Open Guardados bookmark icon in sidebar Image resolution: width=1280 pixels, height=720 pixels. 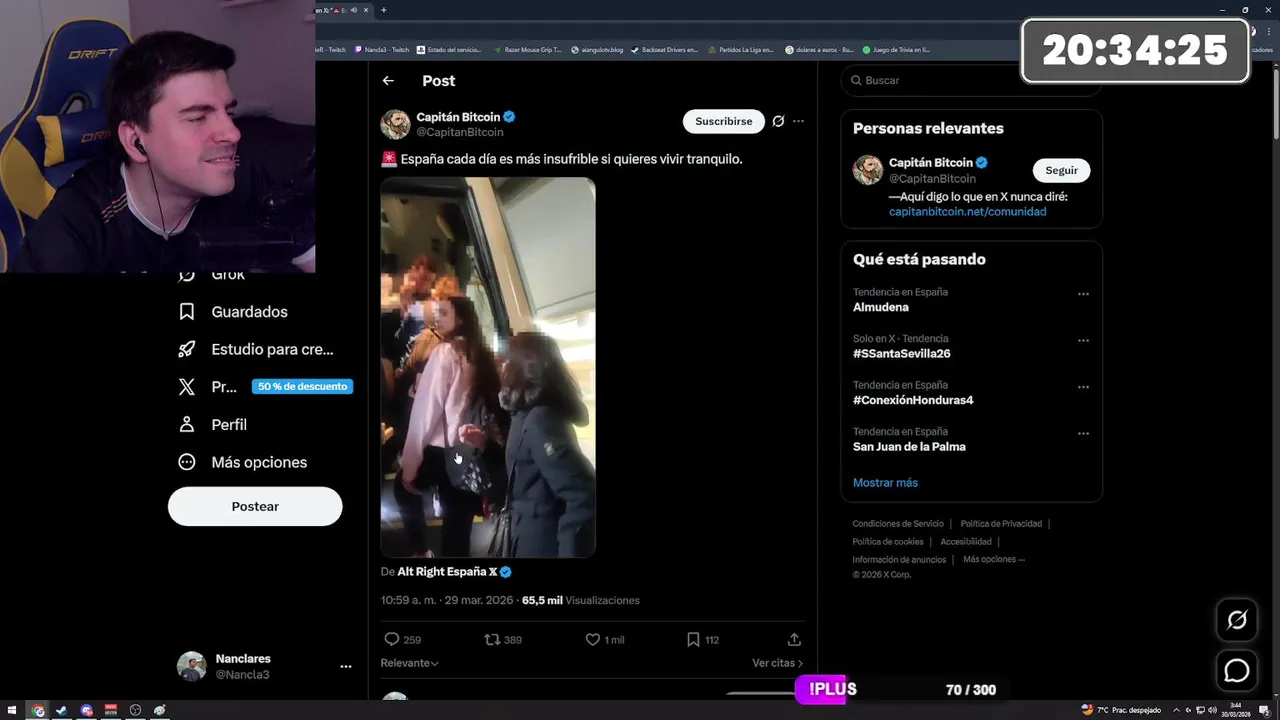click(187, 312)
